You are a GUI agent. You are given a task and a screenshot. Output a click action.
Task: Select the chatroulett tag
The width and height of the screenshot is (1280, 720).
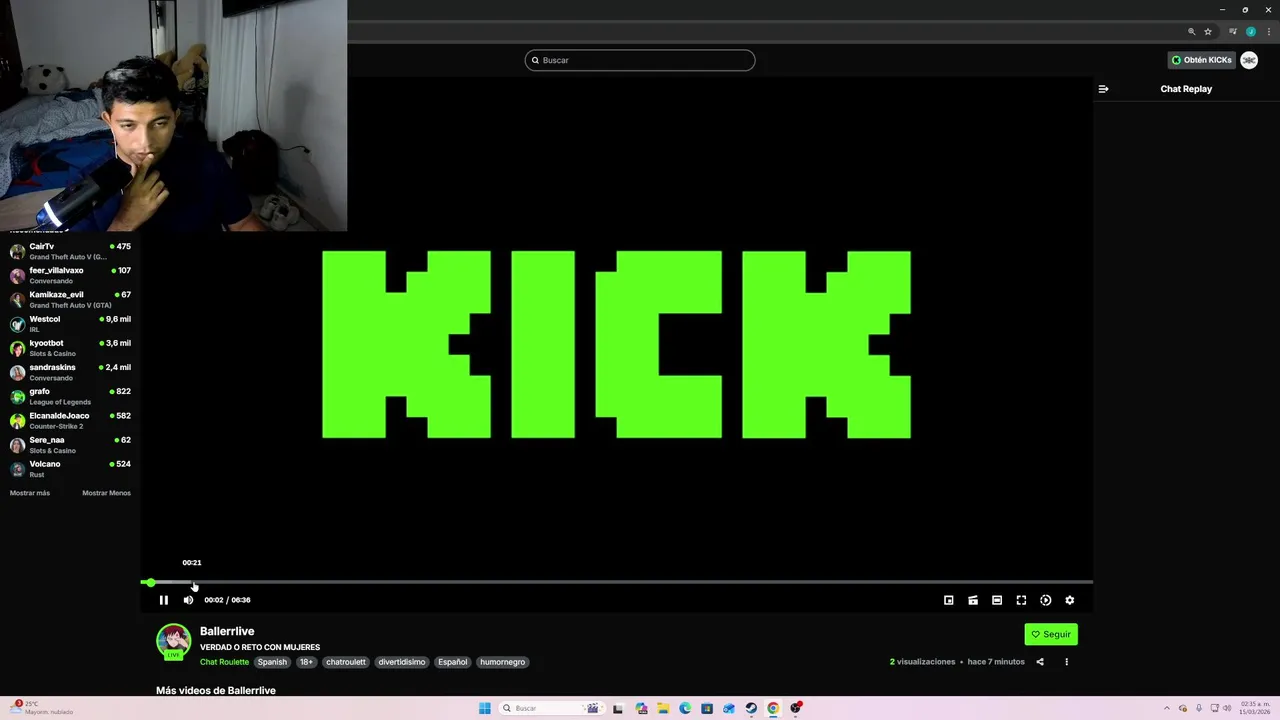point(346,662)
